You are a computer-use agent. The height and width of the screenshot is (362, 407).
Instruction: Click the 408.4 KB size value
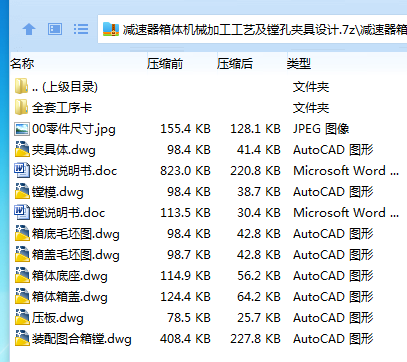click(185, 339)
